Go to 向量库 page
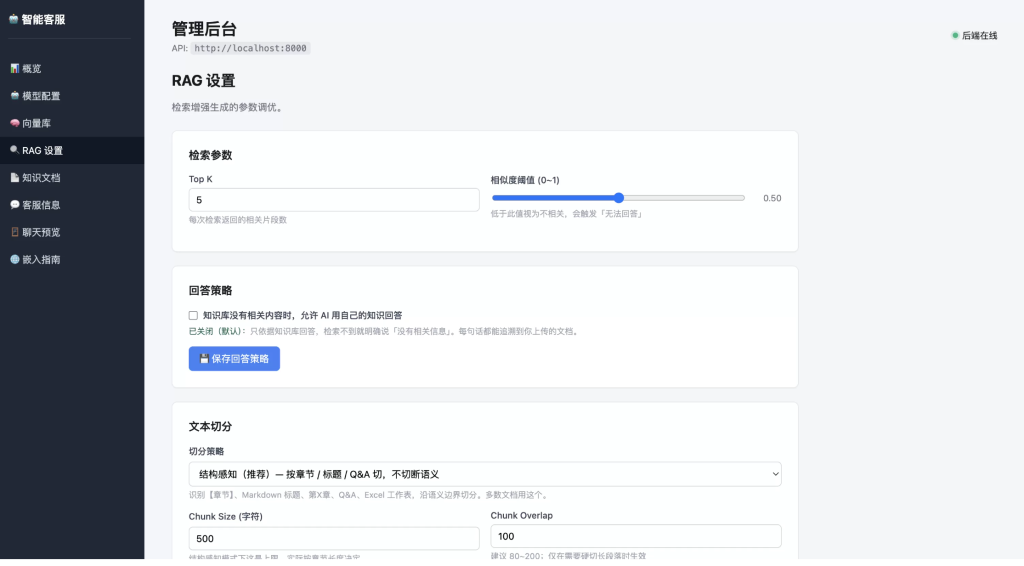Image resolution: width=1024 pixels, height=566 pixels. [x=72, y=123]
